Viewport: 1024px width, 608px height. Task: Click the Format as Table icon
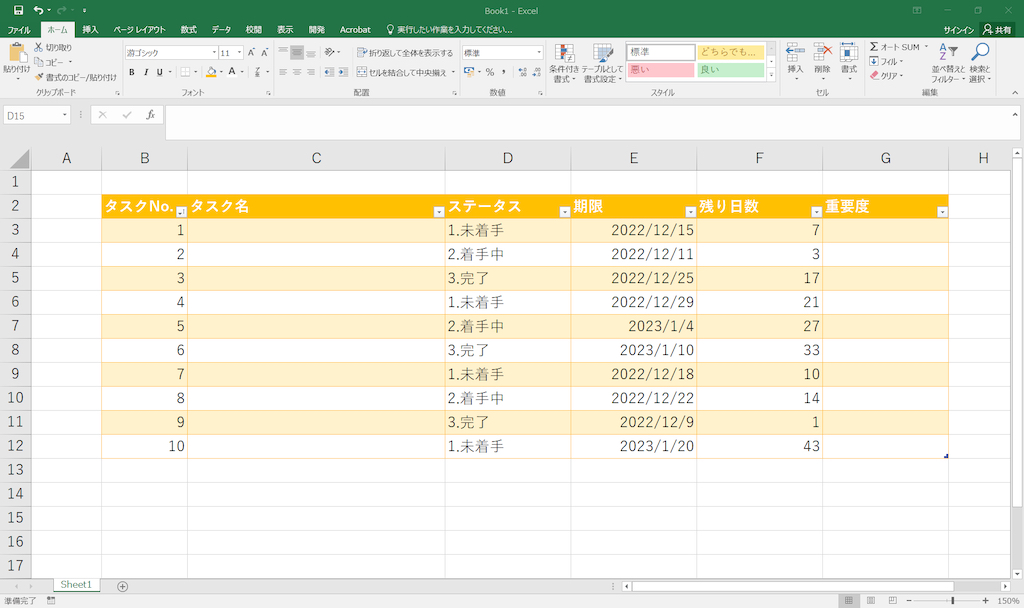602,54
